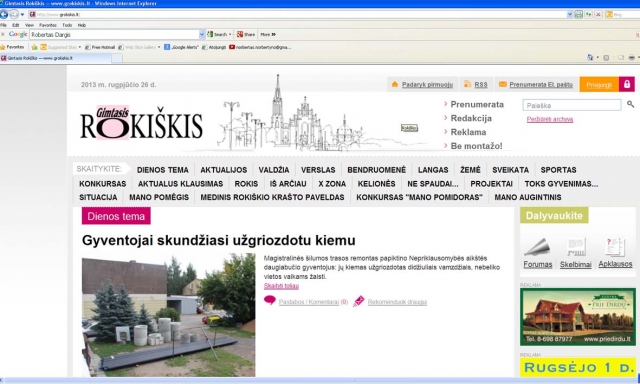The image size is (640, 384).
Task: Open the RSS link
Action: 481,85
